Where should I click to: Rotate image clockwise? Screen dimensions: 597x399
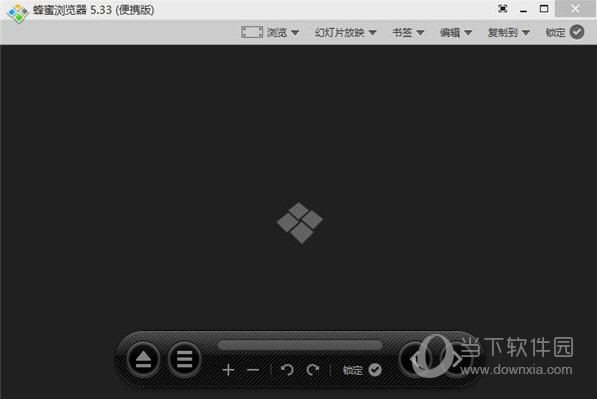coord(313,370)
